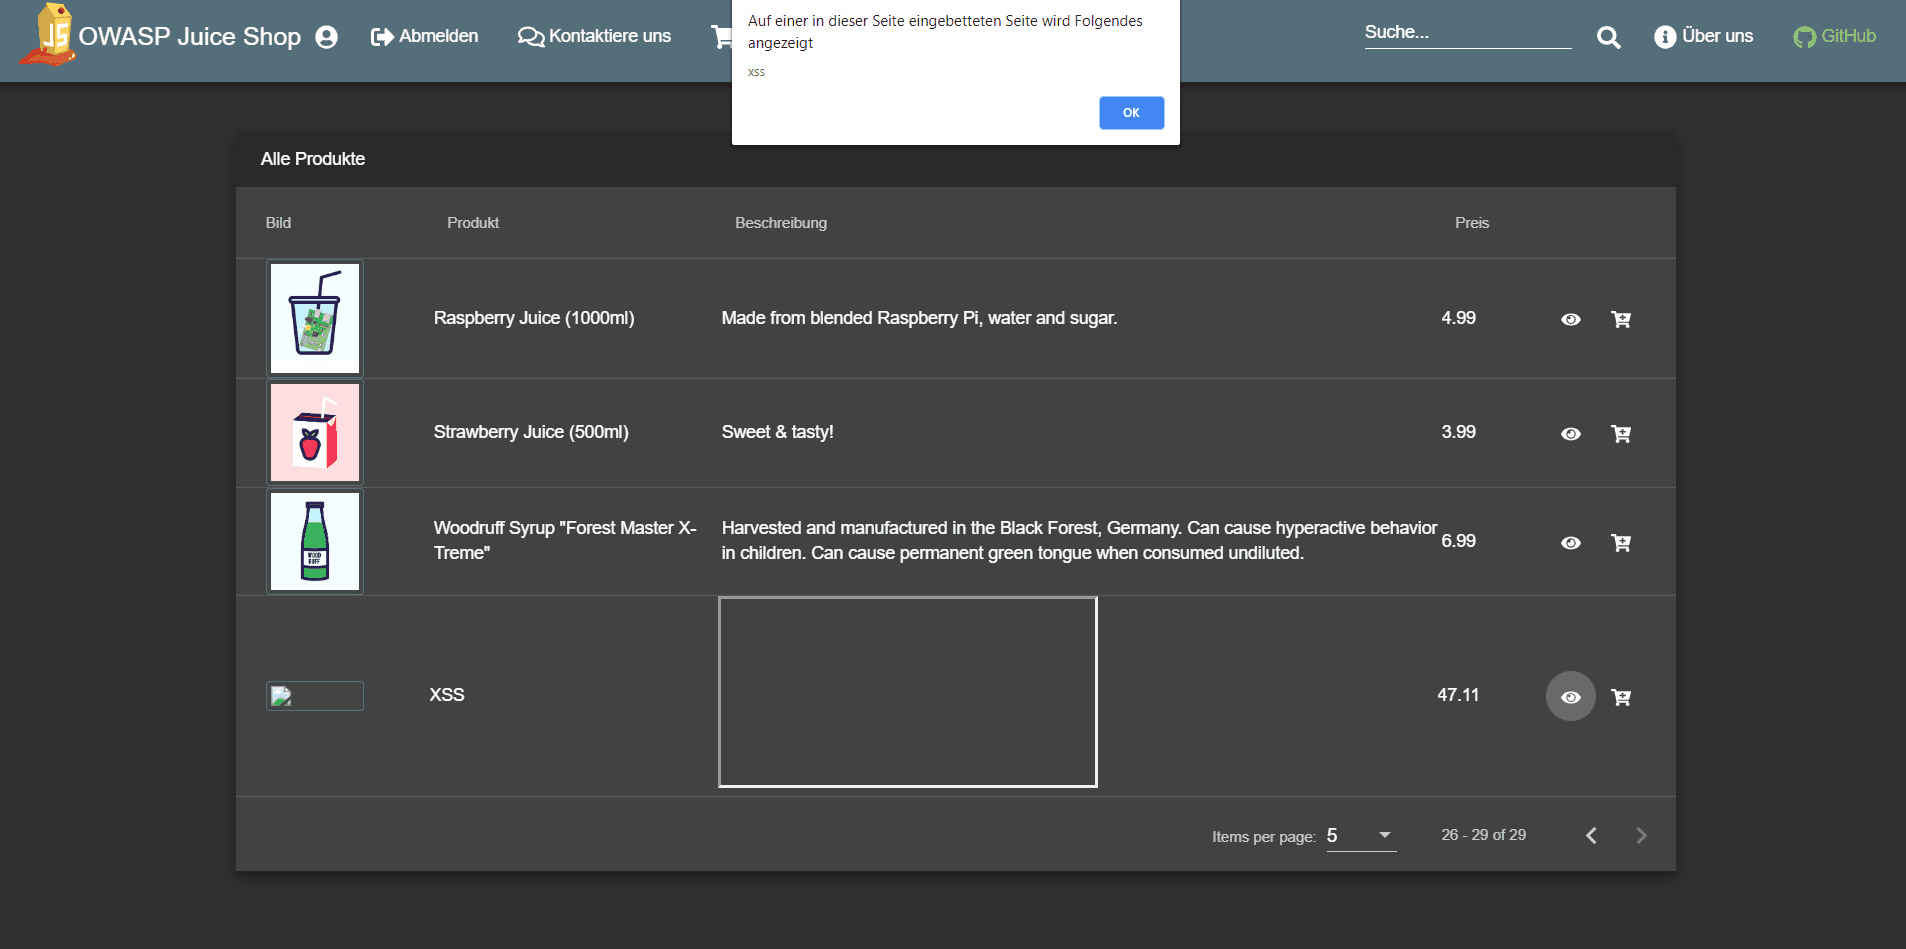This screenshot has width=1906, height=949.
Task: Click the price 6.99
Action: (x=1458, y=541)
